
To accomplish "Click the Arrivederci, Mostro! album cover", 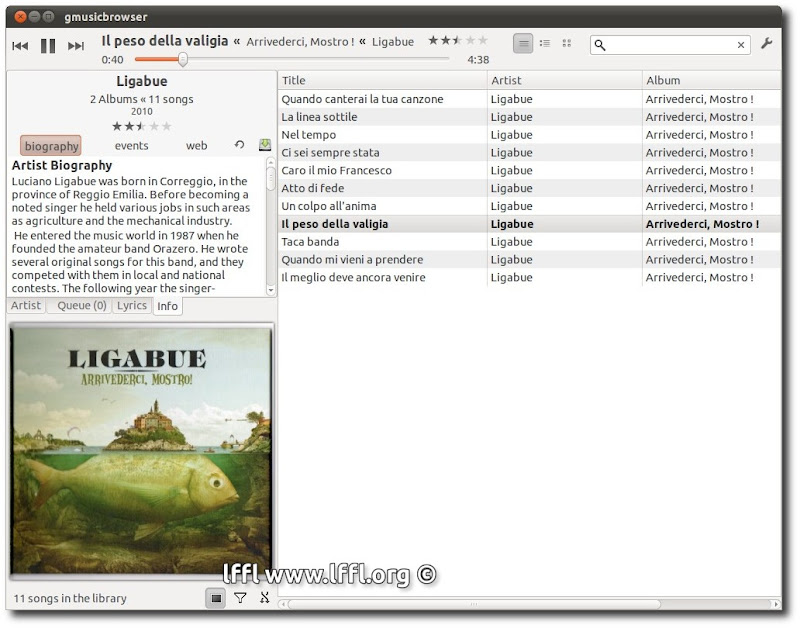I will (141, 451).
